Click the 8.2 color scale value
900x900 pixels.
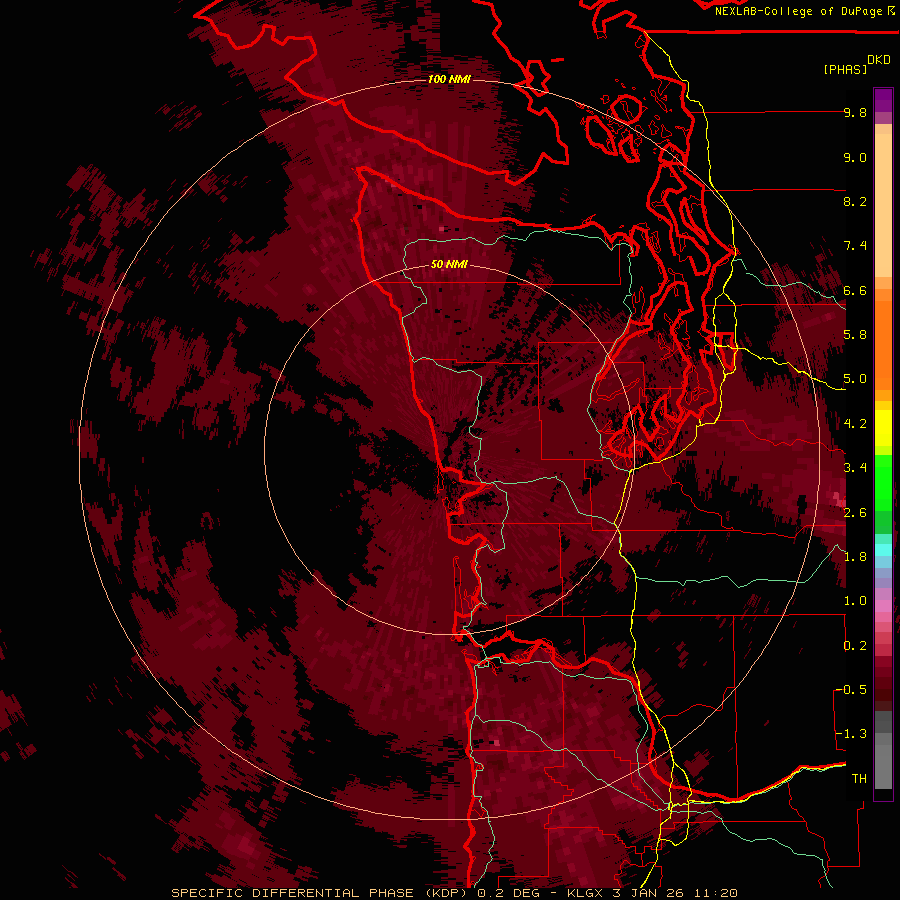pyautogui.click(x=855, y=201)
